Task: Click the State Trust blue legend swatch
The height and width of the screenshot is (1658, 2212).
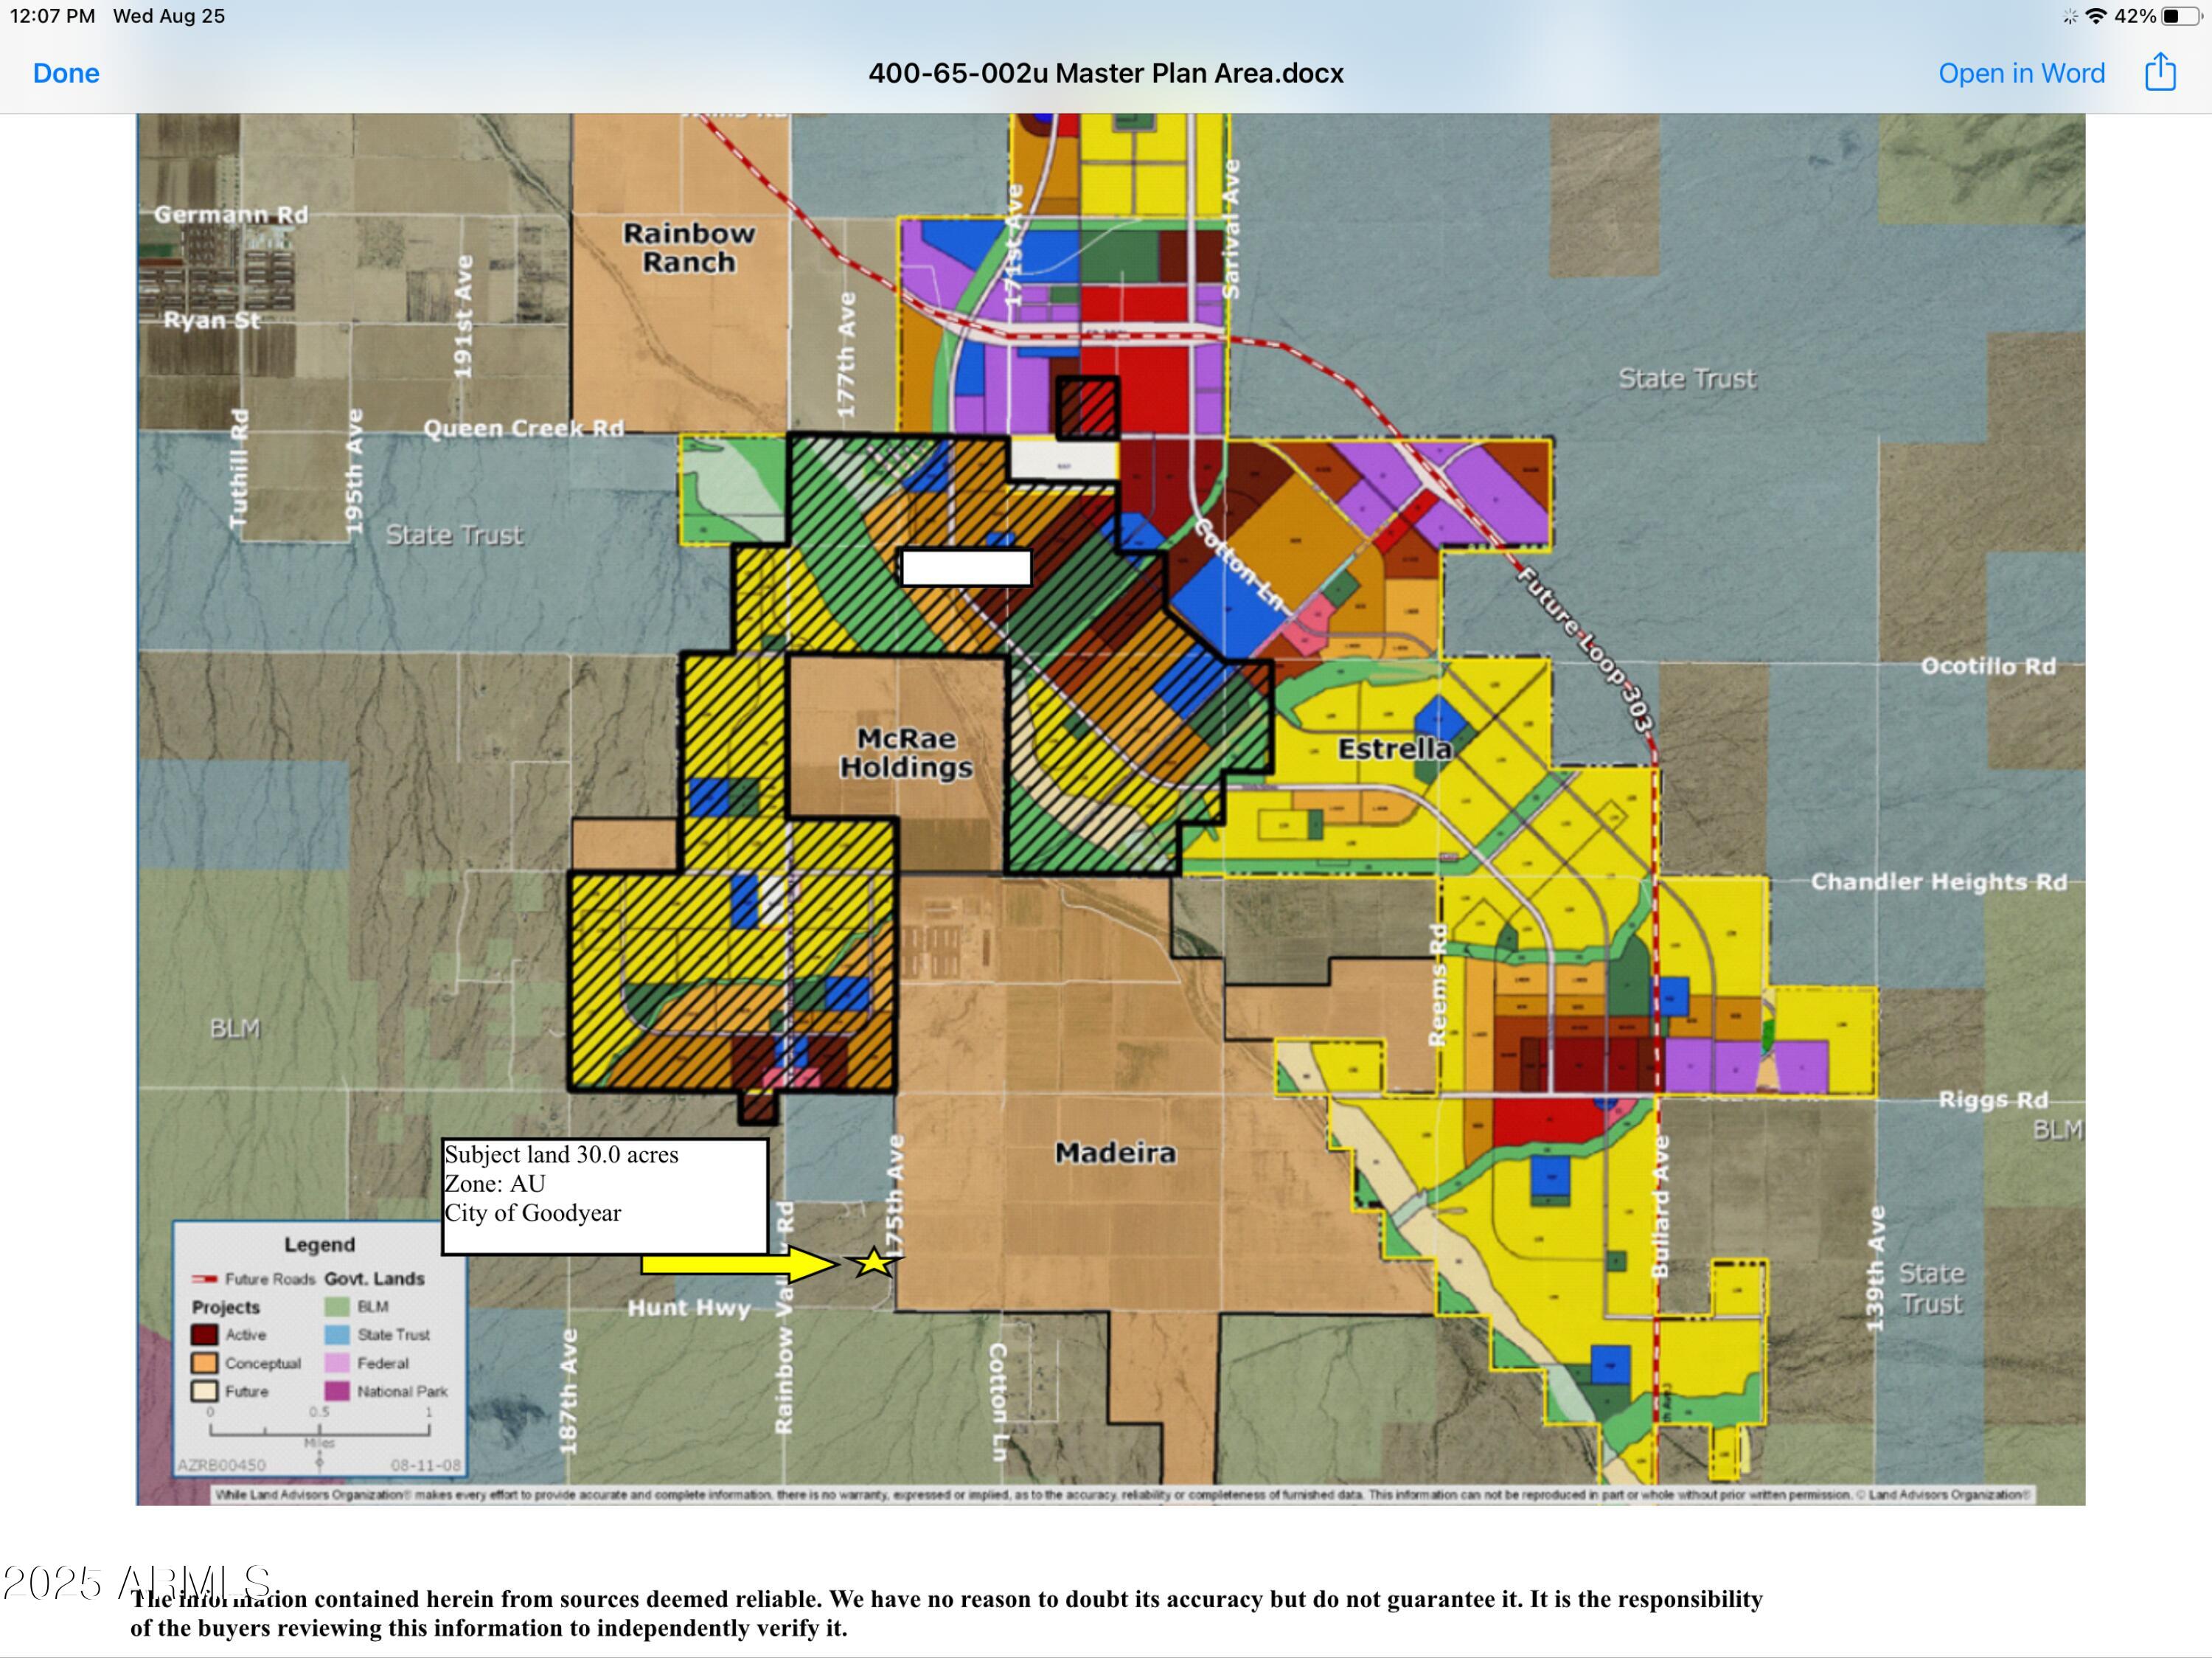Action: point(337,1335)
